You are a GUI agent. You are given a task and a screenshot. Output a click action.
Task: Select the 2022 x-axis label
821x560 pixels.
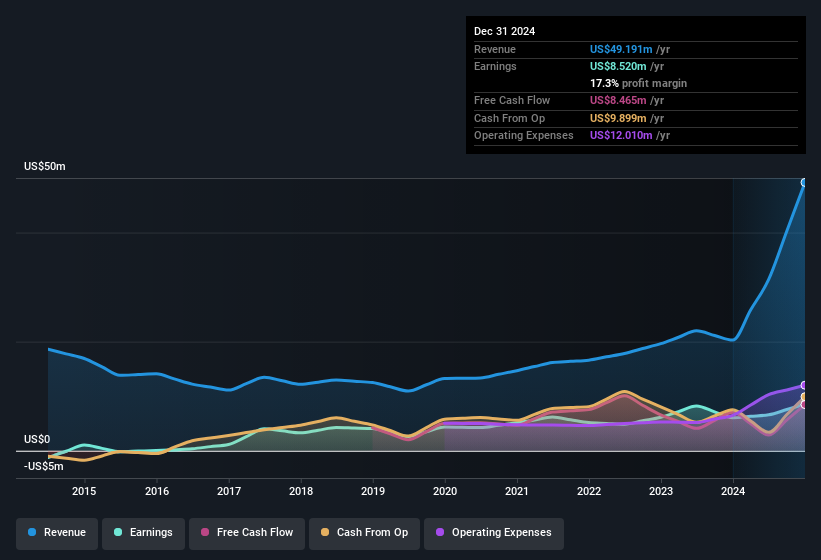click(589, 491)
